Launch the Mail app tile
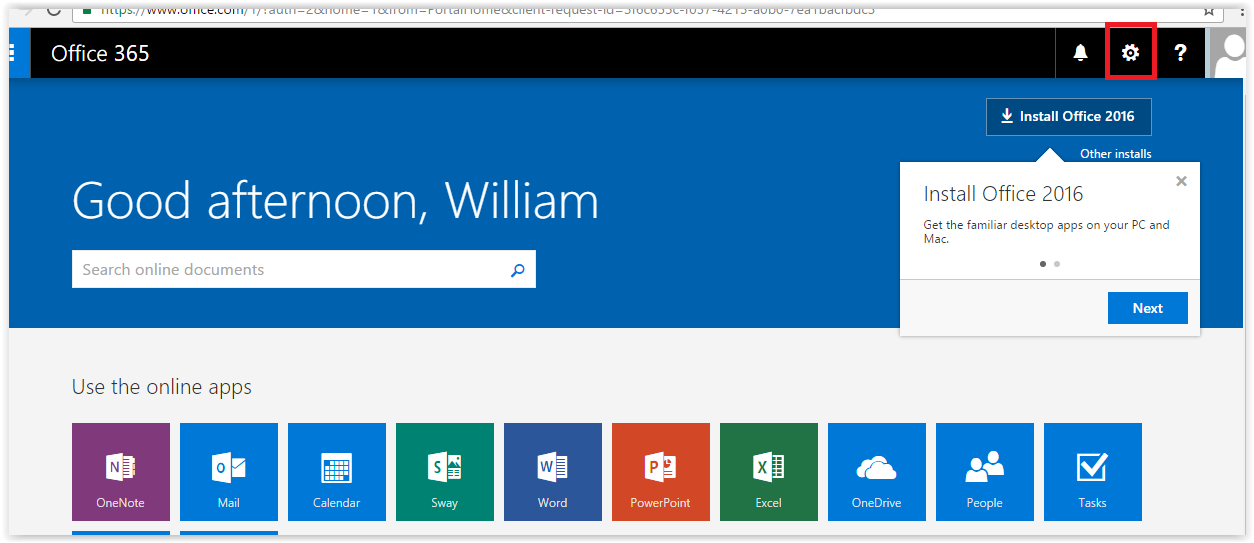 pyautogui.click(x=228, y=471)
